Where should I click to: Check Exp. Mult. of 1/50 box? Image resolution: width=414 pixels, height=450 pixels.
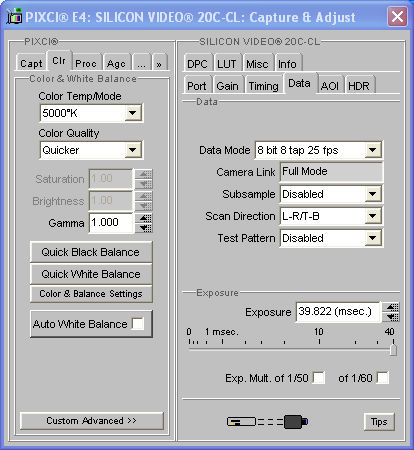[319, 378]
